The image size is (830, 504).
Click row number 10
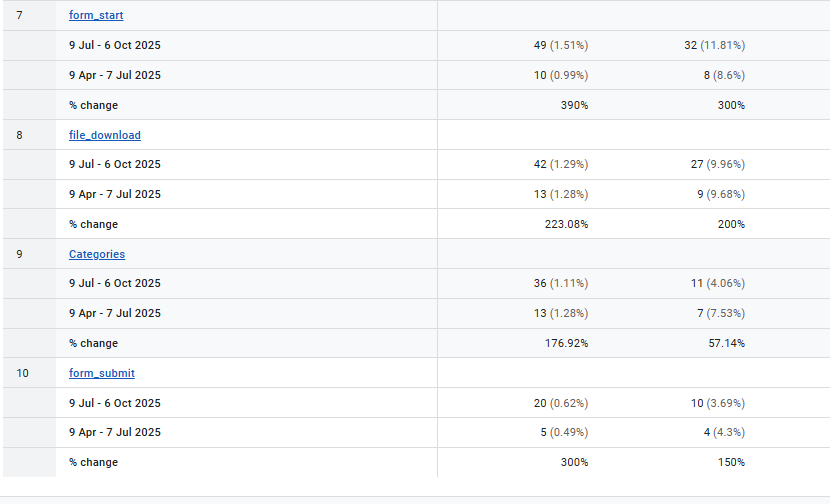click(22, 373)
